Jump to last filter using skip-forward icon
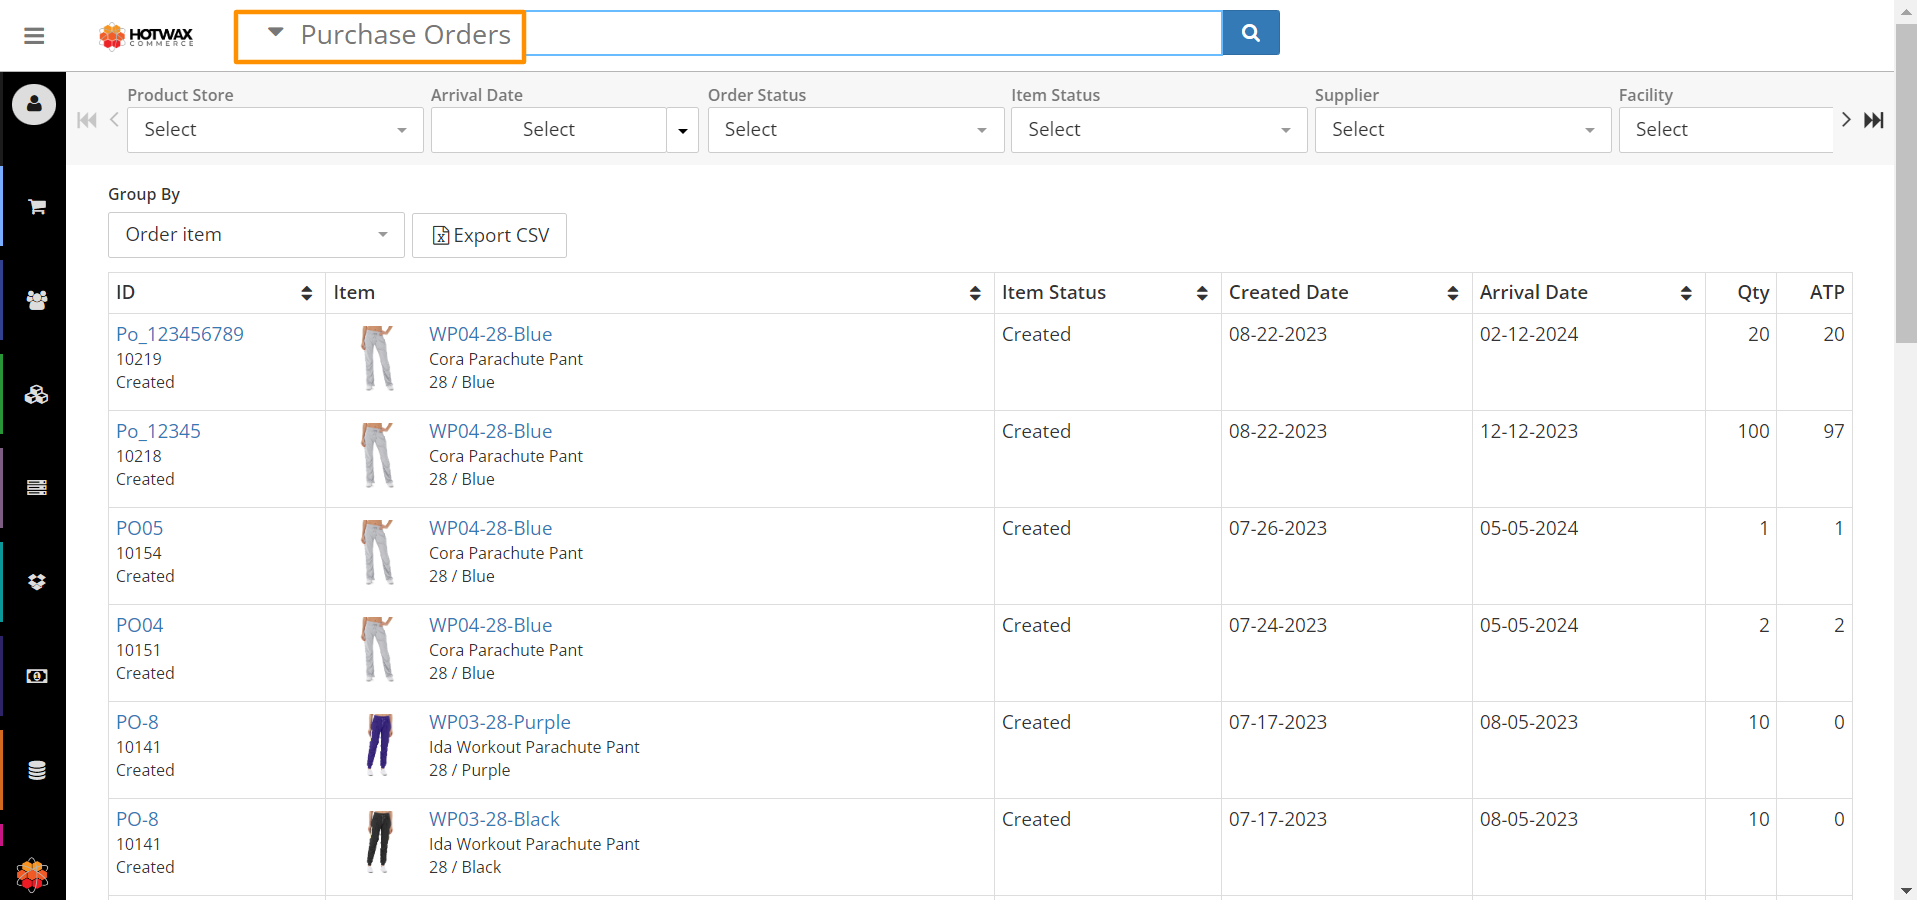Viewport: 1917px width, 900px height. pyautogui.click(x=1873, y=120)
